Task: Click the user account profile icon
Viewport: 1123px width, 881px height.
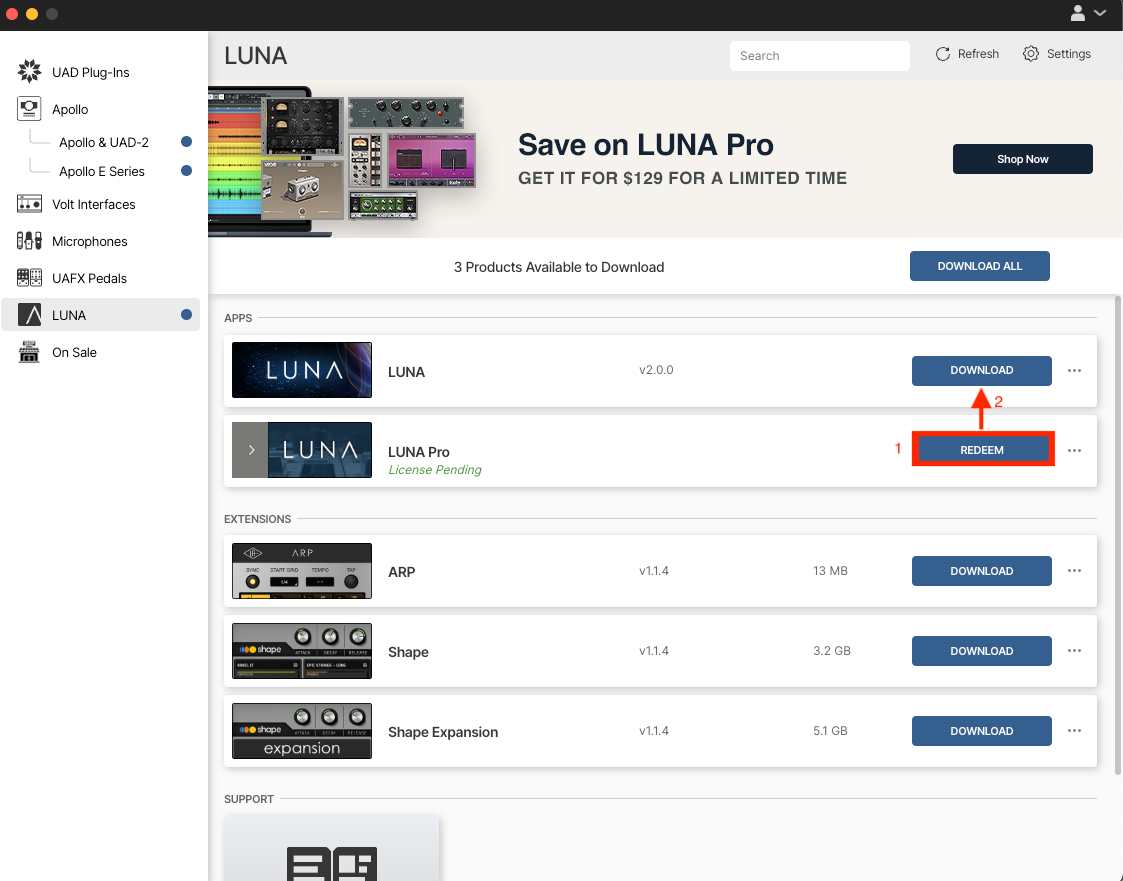Action: (1077, 13)
